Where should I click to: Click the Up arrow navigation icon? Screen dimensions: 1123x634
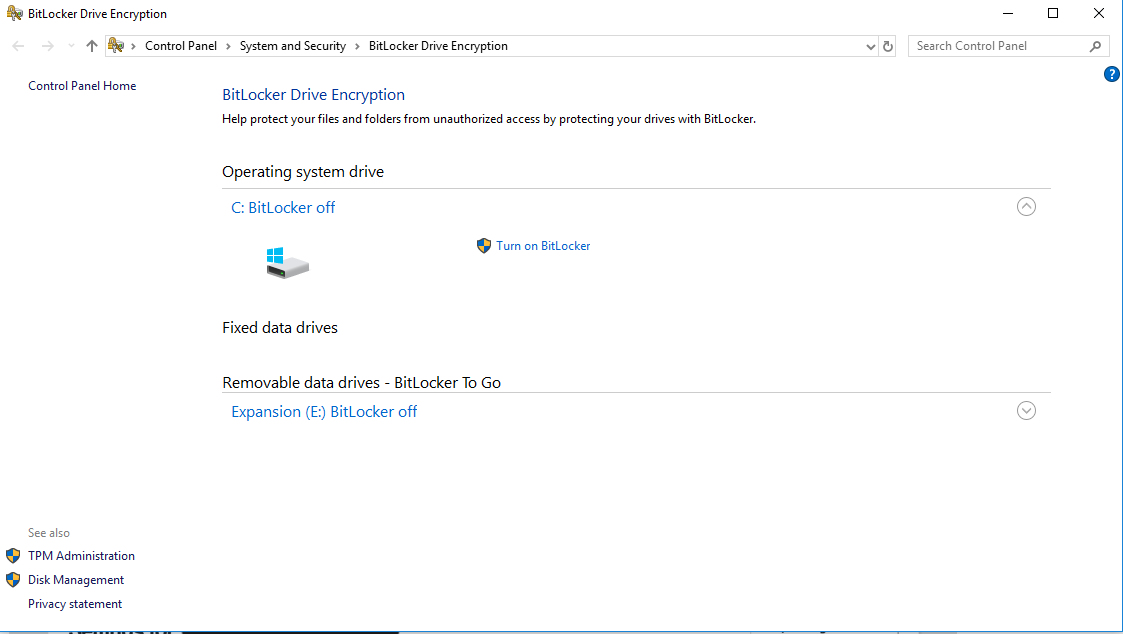[x=92, y=46]
